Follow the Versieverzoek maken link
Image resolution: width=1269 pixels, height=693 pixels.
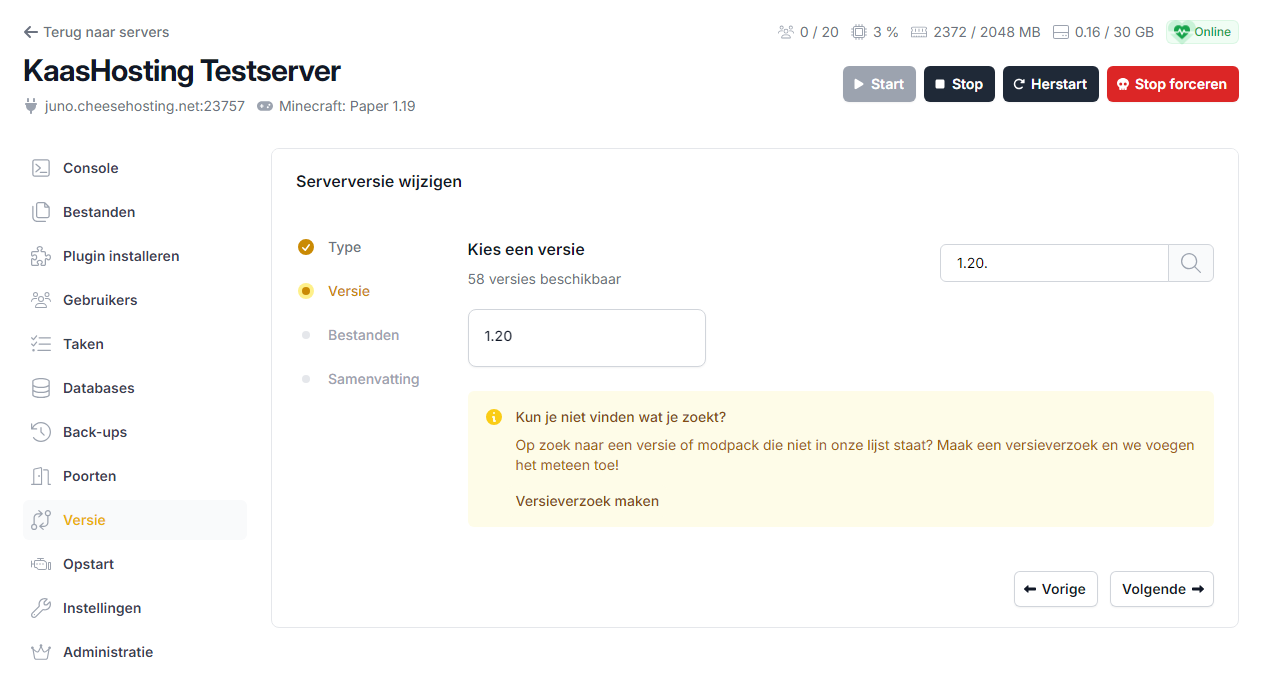587,501
